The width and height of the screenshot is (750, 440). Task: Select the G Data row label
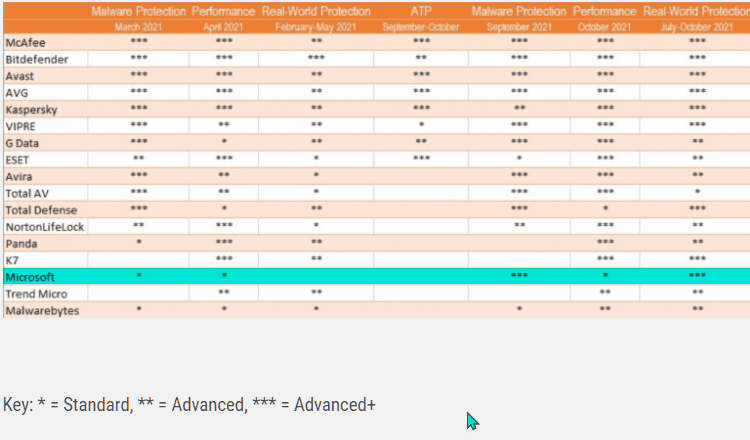[x=22, y=143]
